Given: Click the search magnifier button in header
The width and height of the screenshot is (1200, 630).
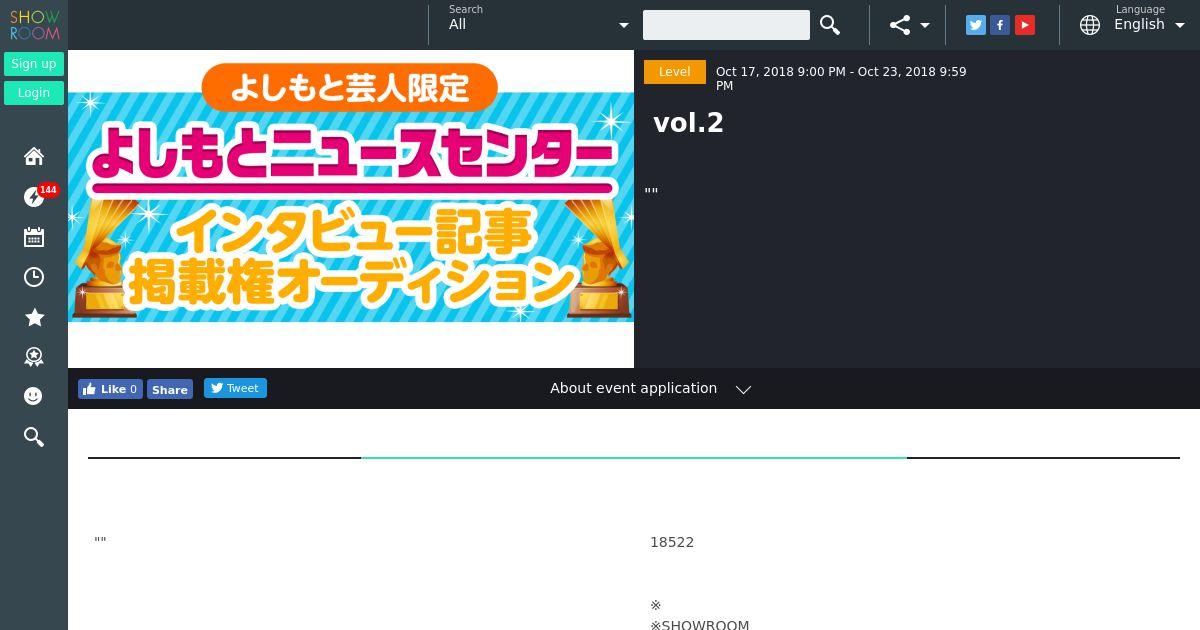Looking at the screenshot, I should (830, 25).
